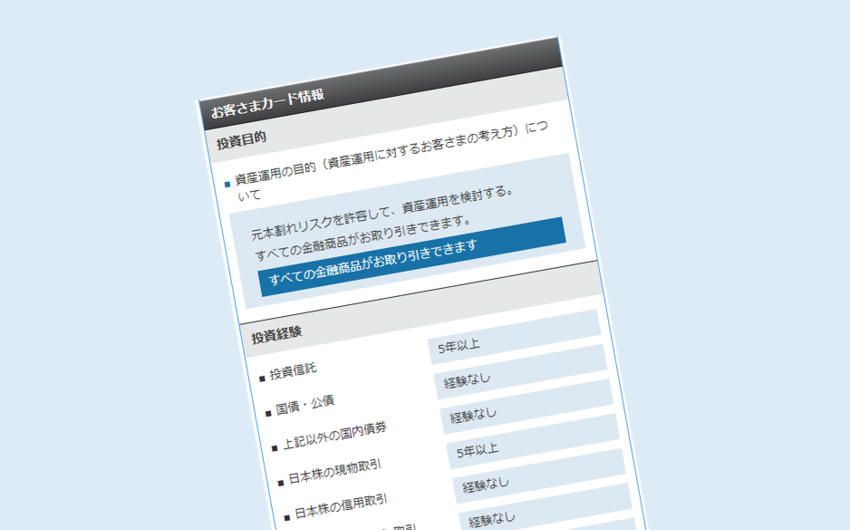Click the 元本割れリスクを許容して answer text

pos(382,214)
